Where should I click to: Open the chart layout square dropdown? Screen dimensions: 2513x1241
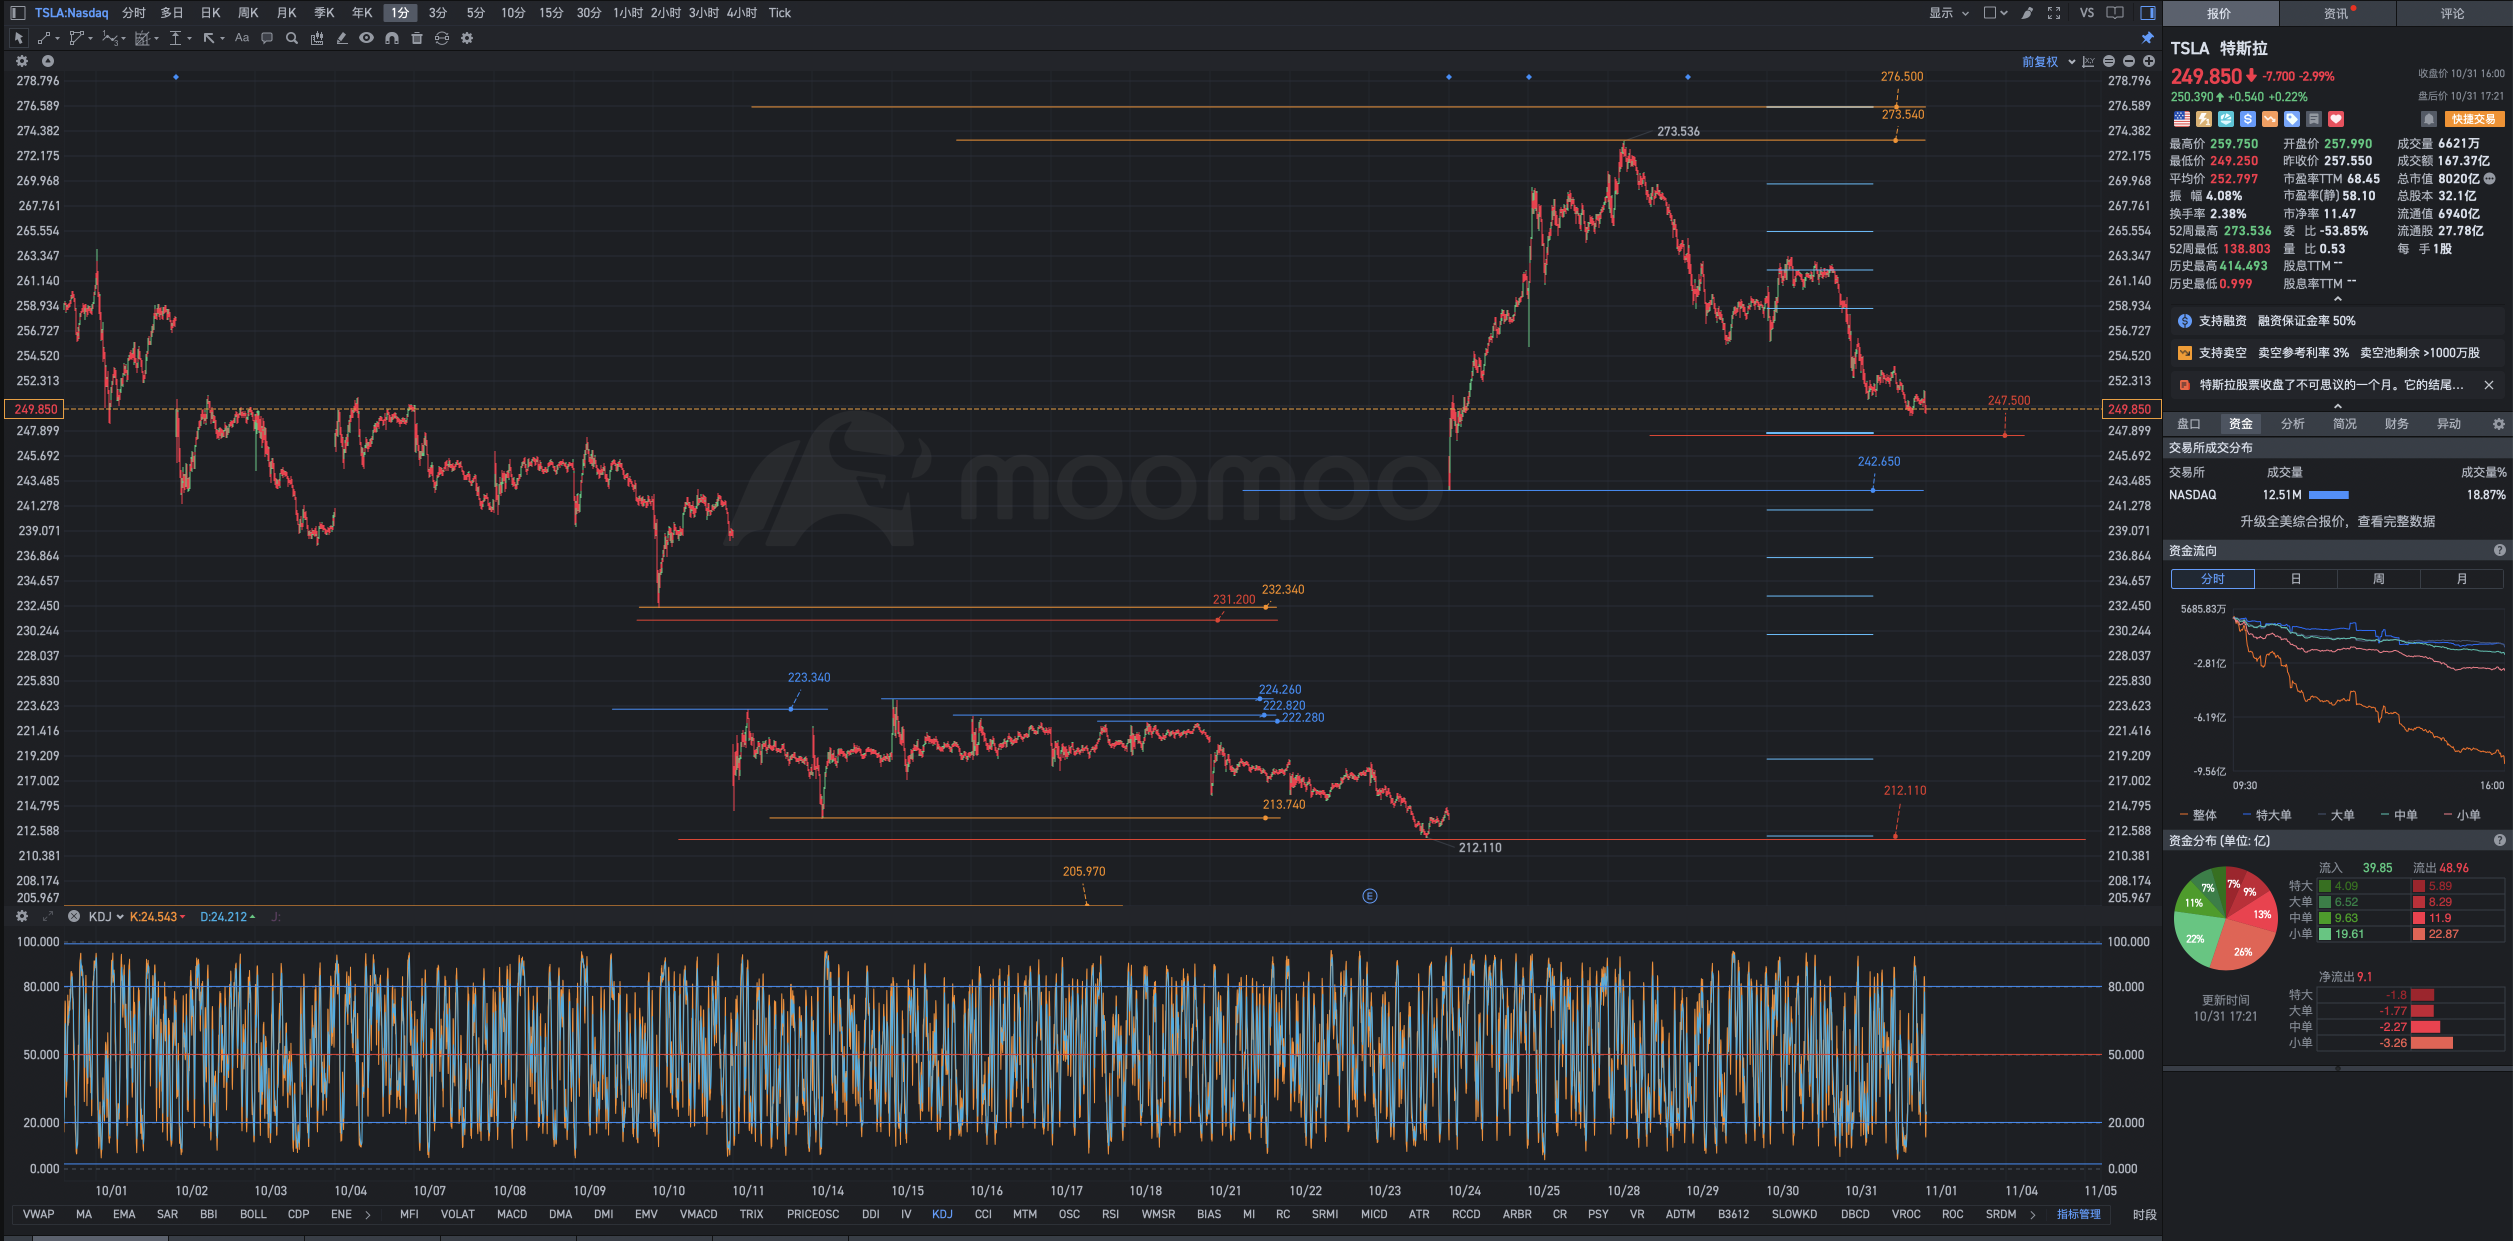[x=1996, y=13]
